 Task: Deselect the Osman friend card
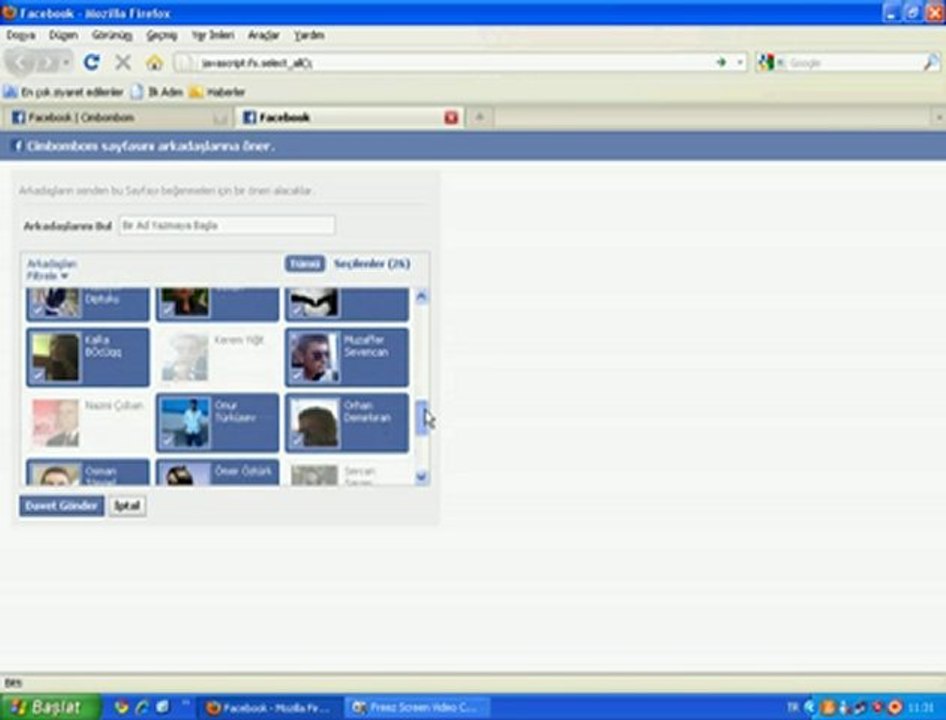pyautogui.click(x=88, y=472)
